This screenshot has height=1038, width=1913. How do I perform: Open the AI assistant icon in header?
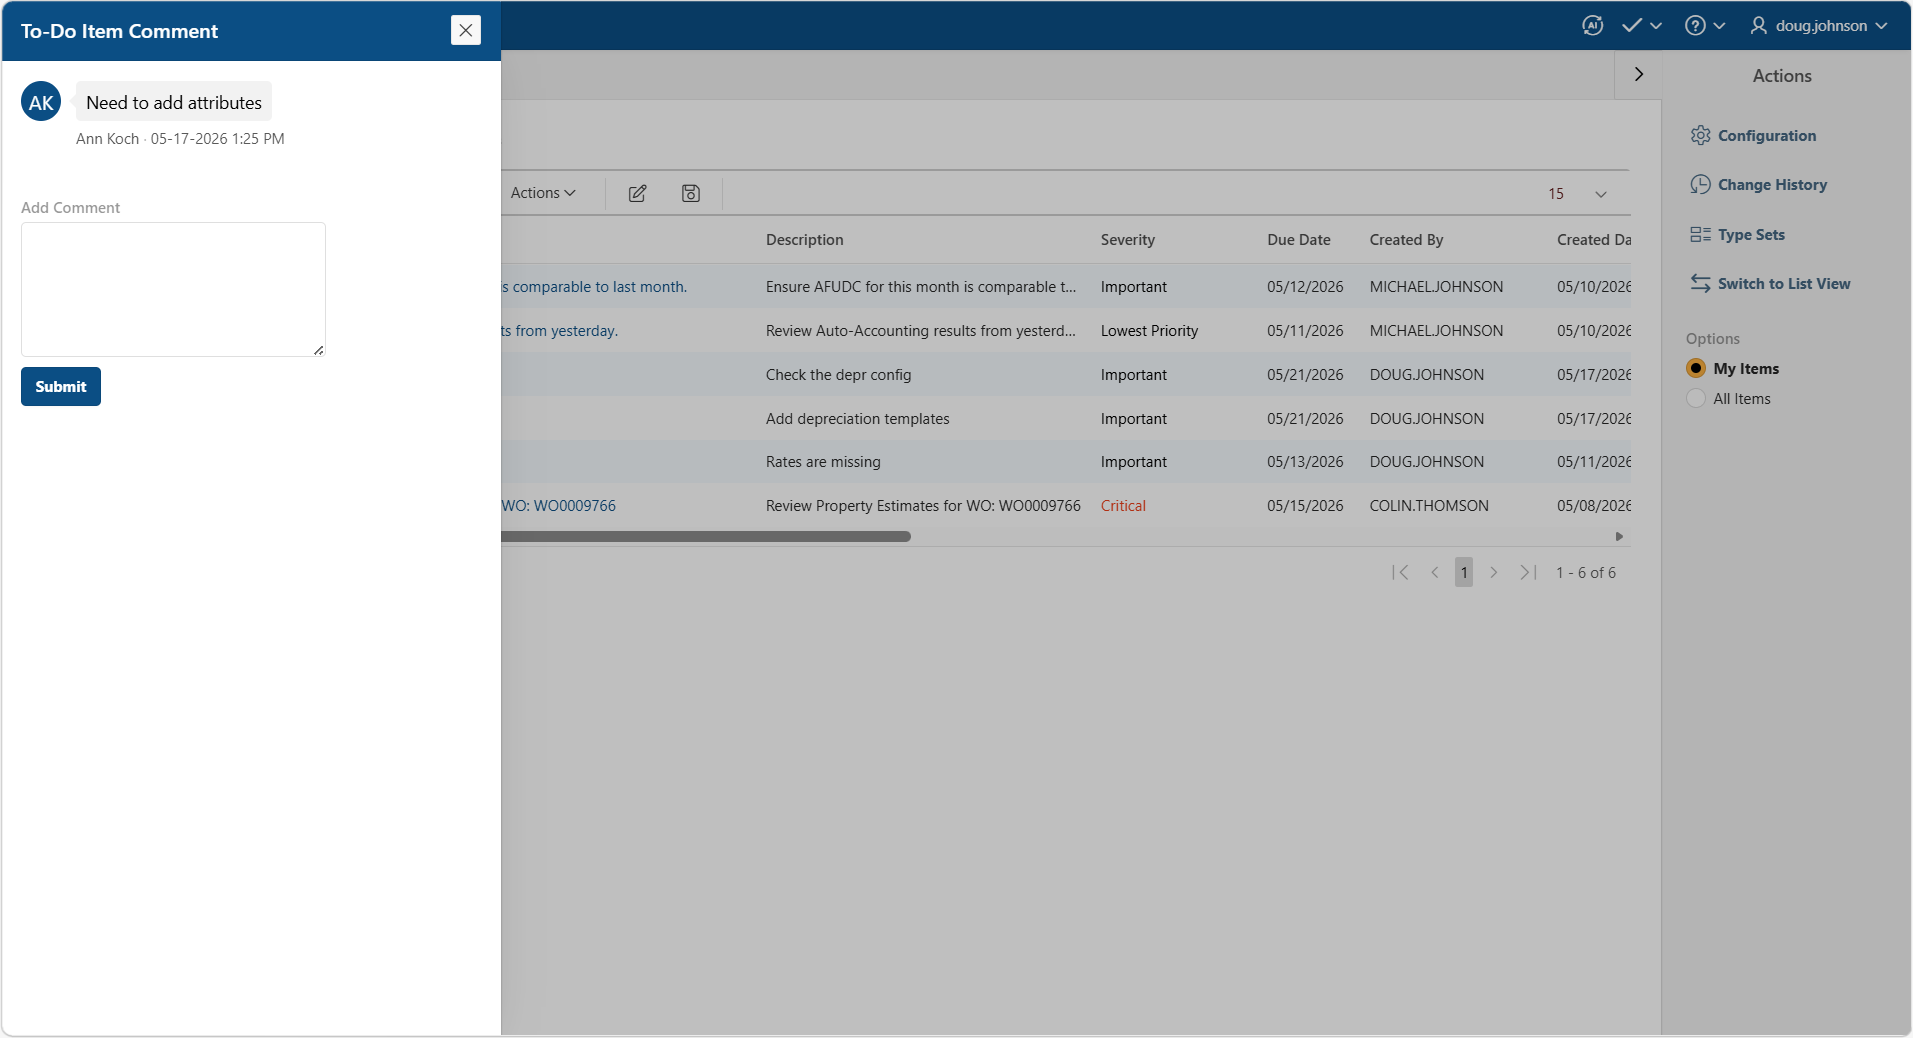tap(1593, 26)
